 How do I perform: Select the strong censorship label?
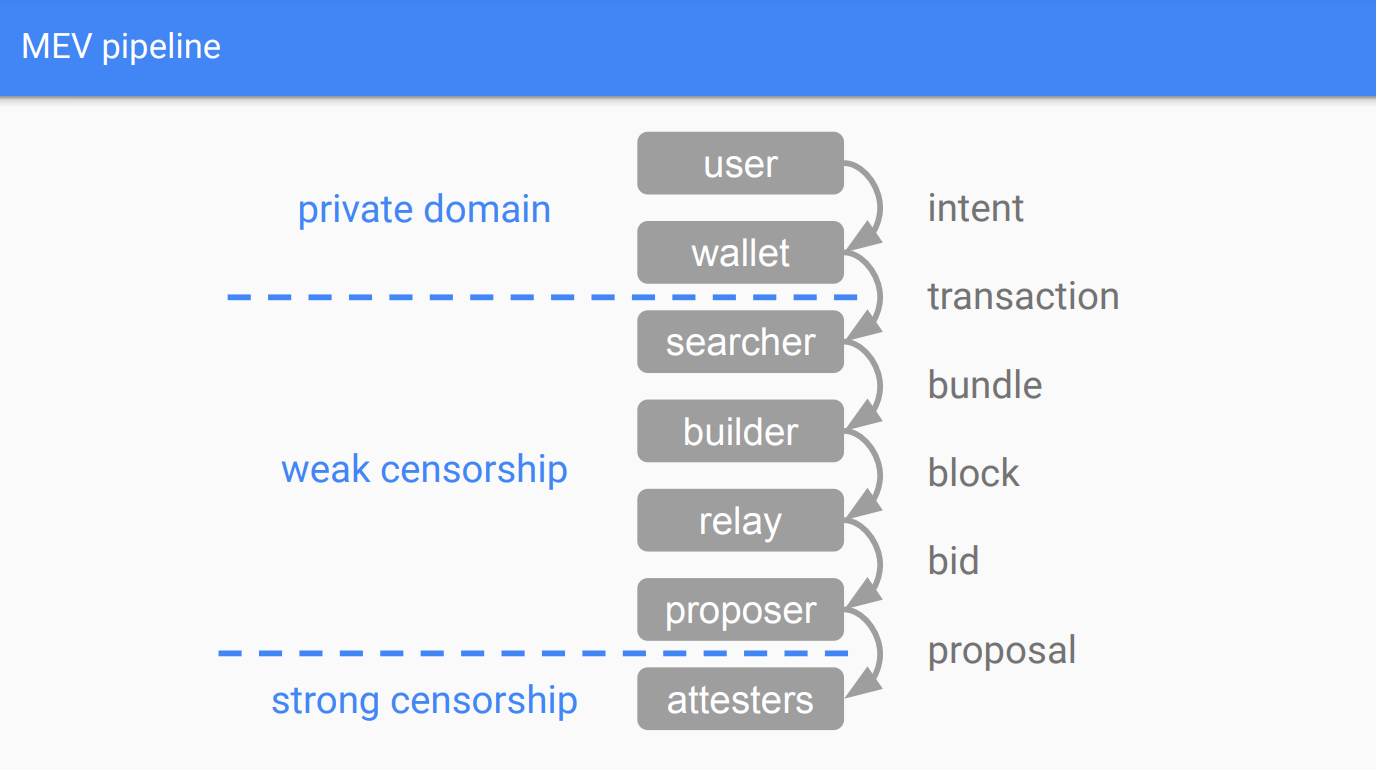424,700
